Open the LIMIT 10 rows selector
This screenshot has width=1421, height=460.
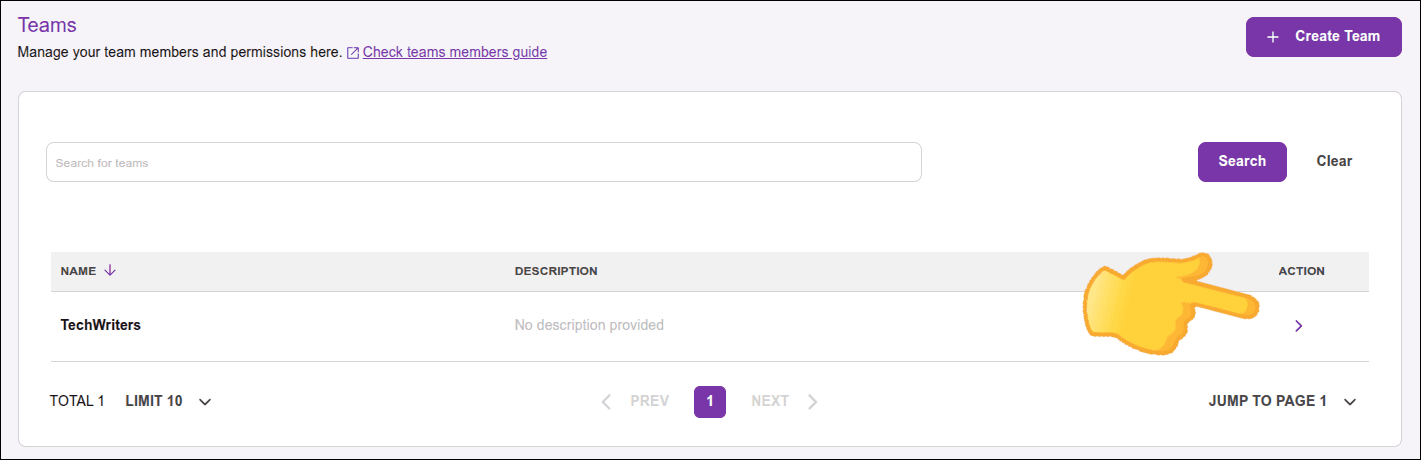(154, 401)
